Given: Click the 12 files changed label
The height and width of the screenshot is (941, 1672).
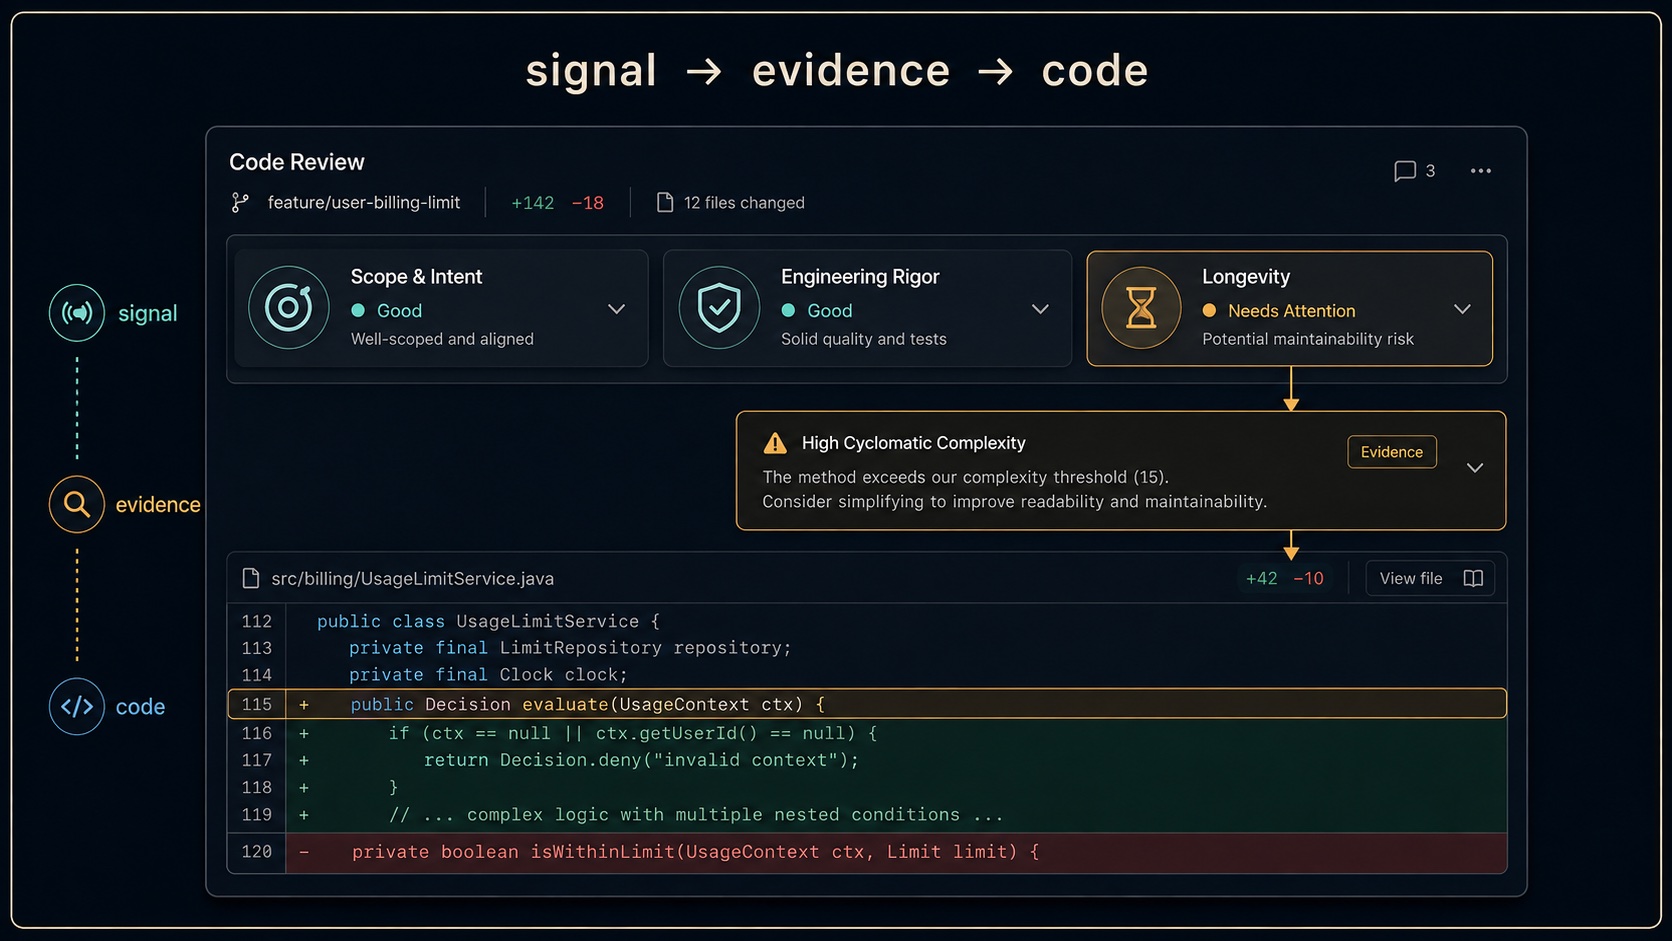Looking at the screenshot, I should coord(744,203).
